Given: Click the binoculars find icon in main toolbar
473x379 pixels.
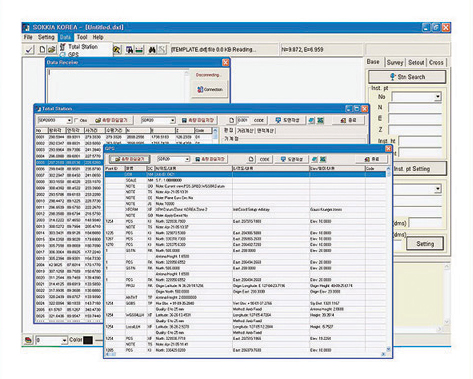Looking at the screenshot, I should click(152, 50).
